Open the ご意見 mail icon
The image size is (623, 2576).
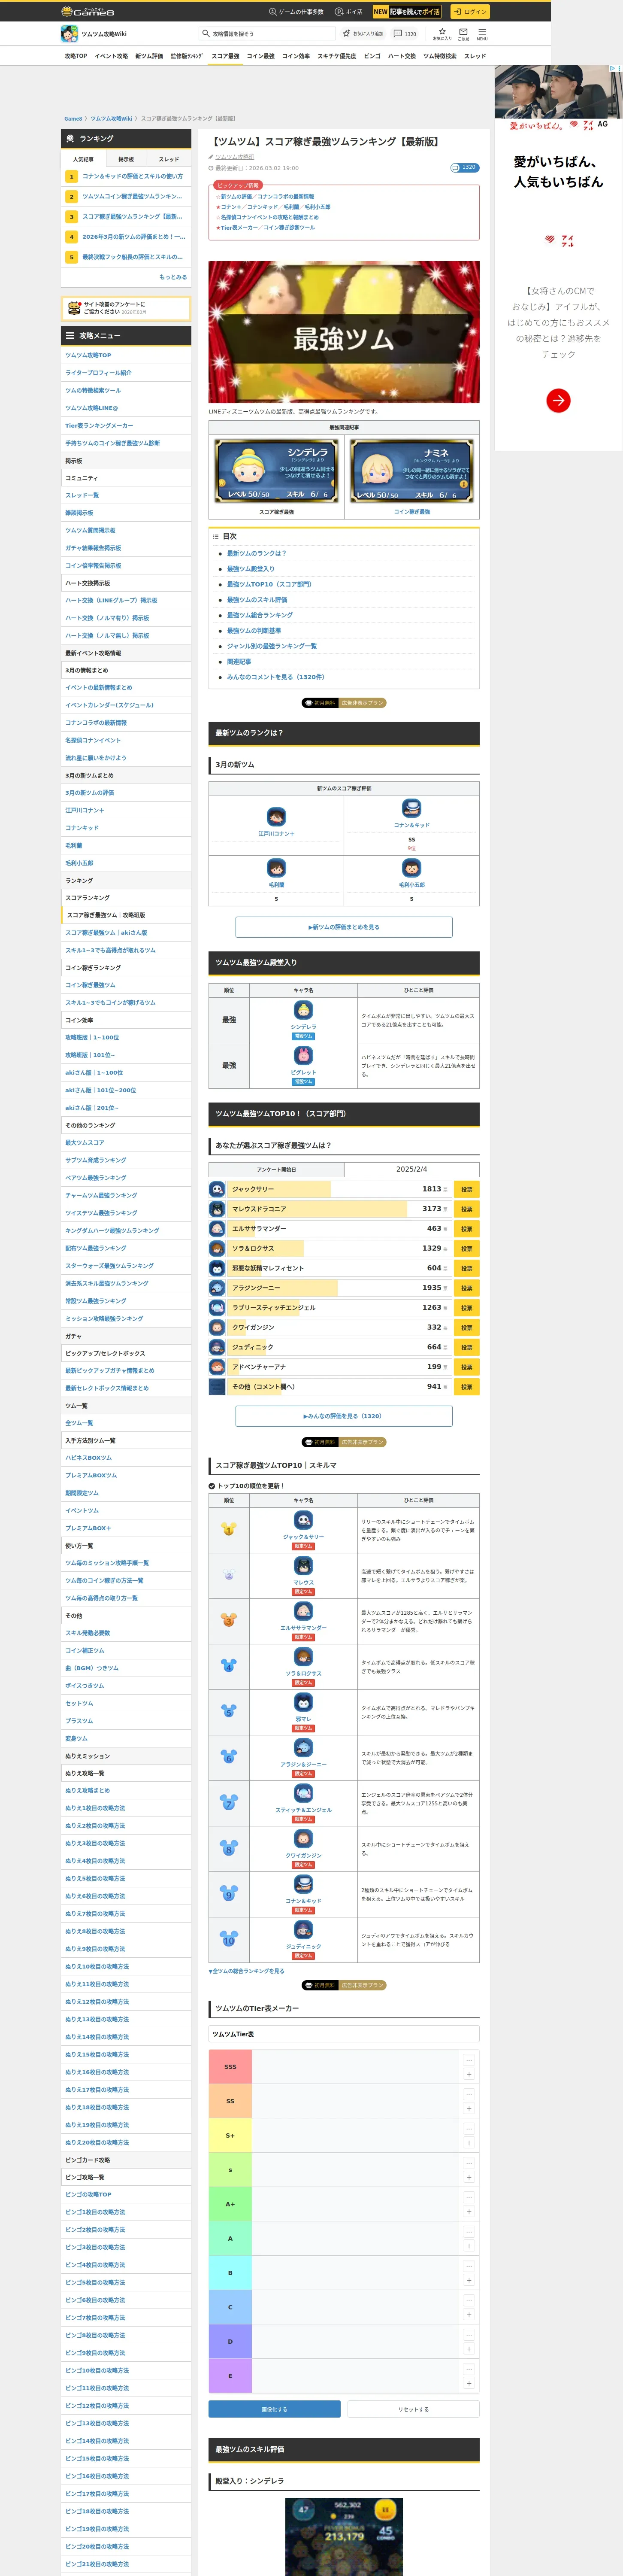pos(463,33)
